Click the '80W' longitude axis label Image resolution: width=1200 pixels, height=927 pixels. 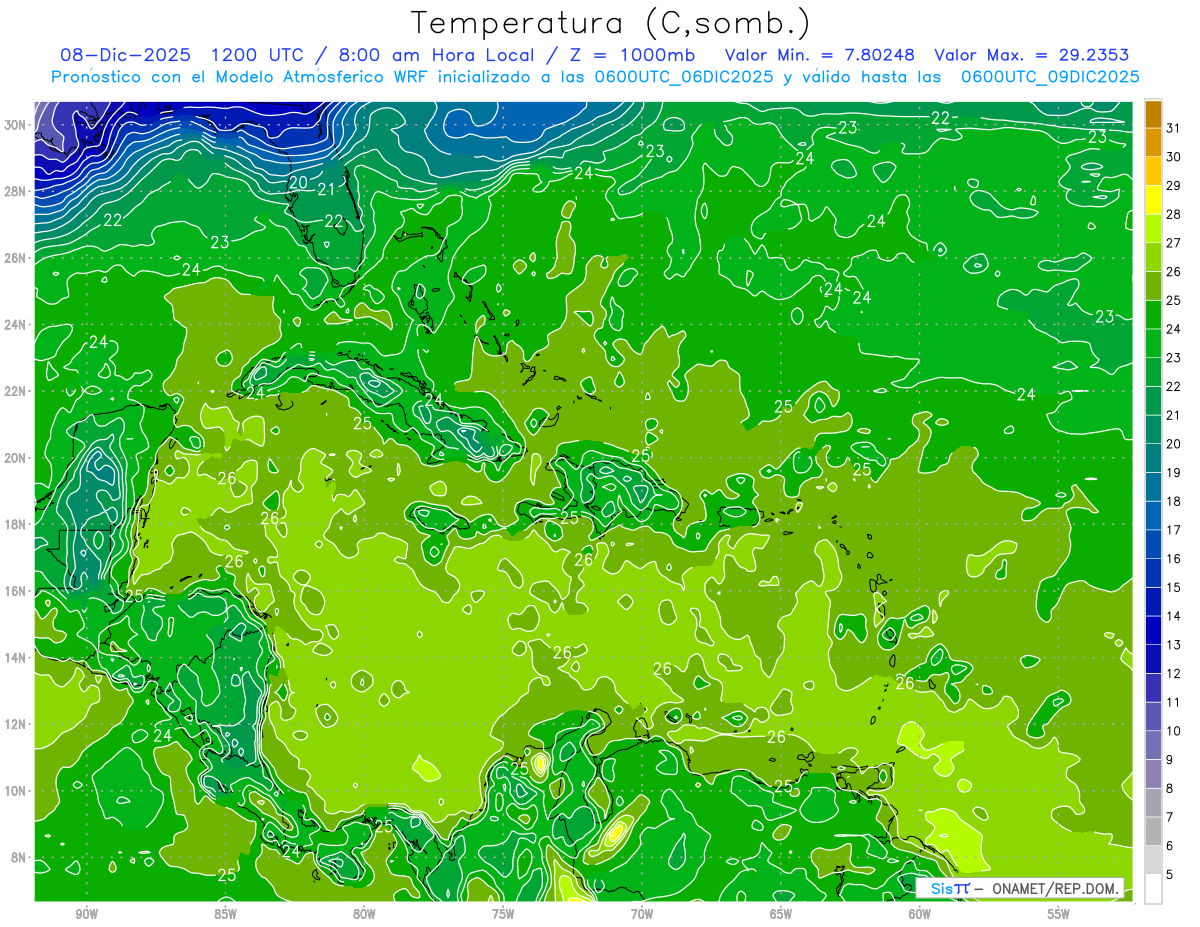364,915
